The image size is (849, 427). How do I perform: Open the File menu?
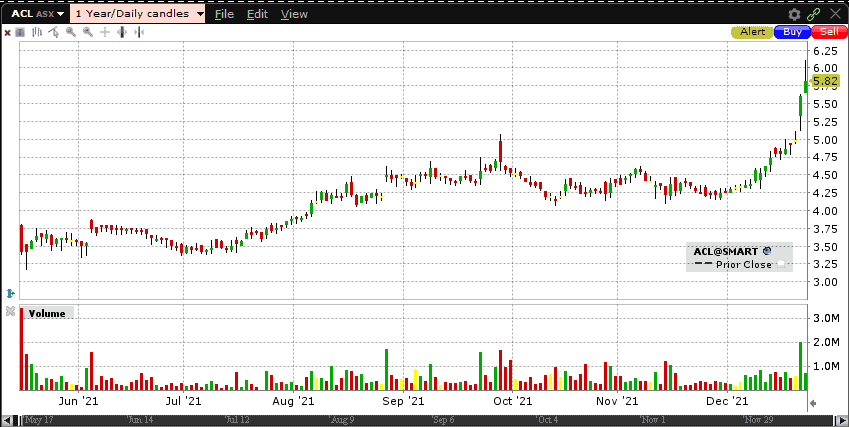pos(224,14)
